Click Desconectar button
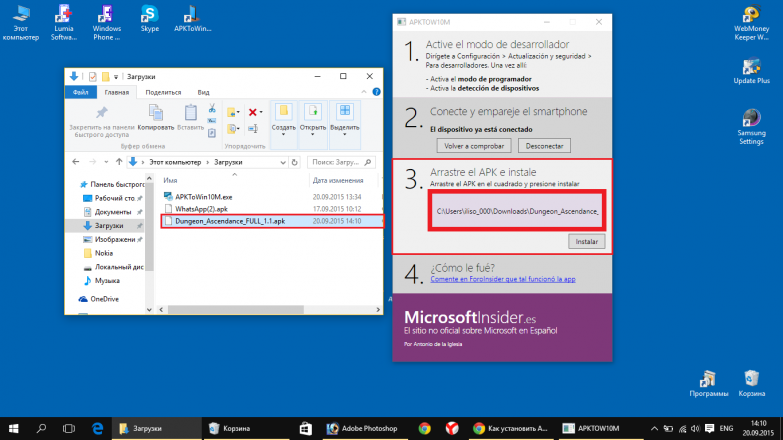 pyautogui.click(x=544, y=146)
